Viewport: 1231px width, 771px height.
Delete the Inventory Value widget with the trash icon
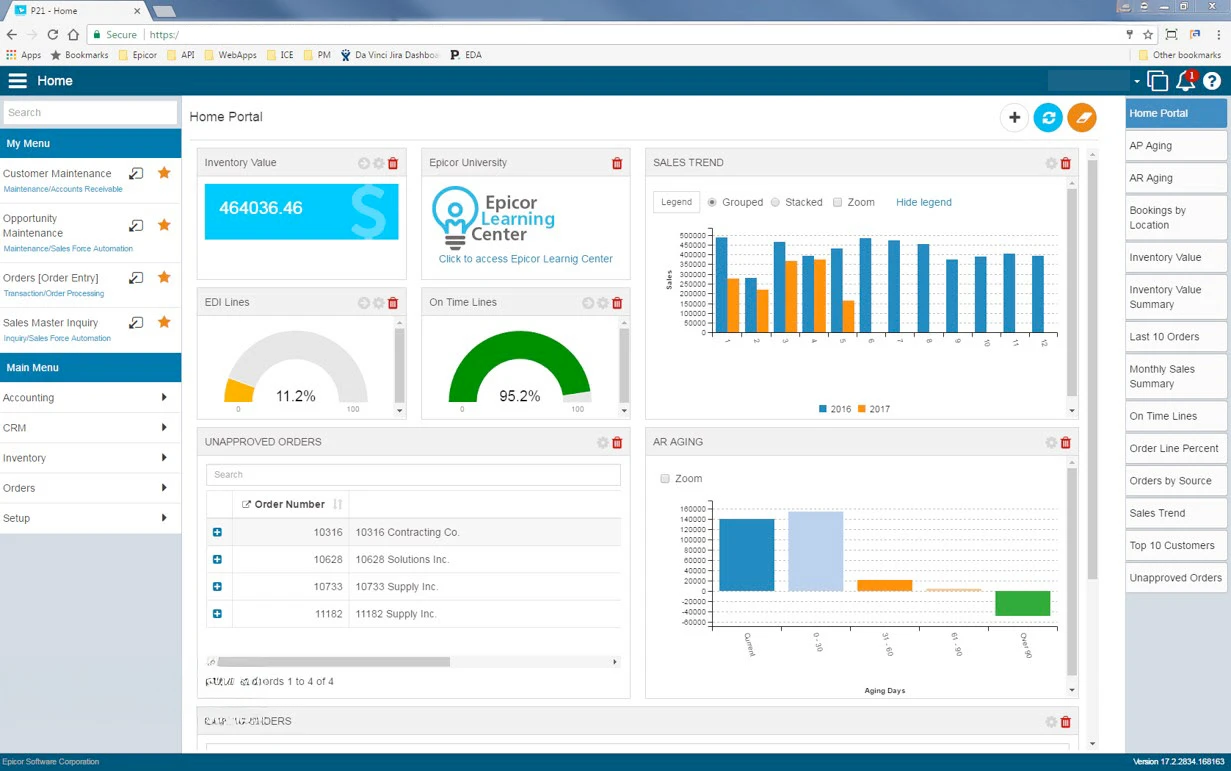coord(393,163)
